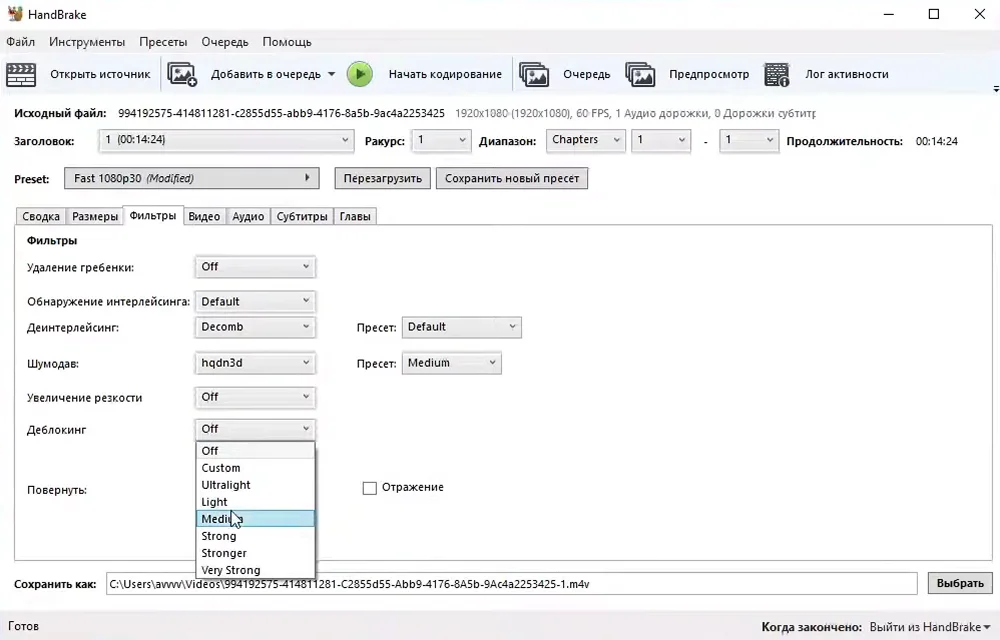Click the Open Source clapperboard icon
Image resolution: width=1000 pixels, height=640 pixels.
[x=20, y=75]
